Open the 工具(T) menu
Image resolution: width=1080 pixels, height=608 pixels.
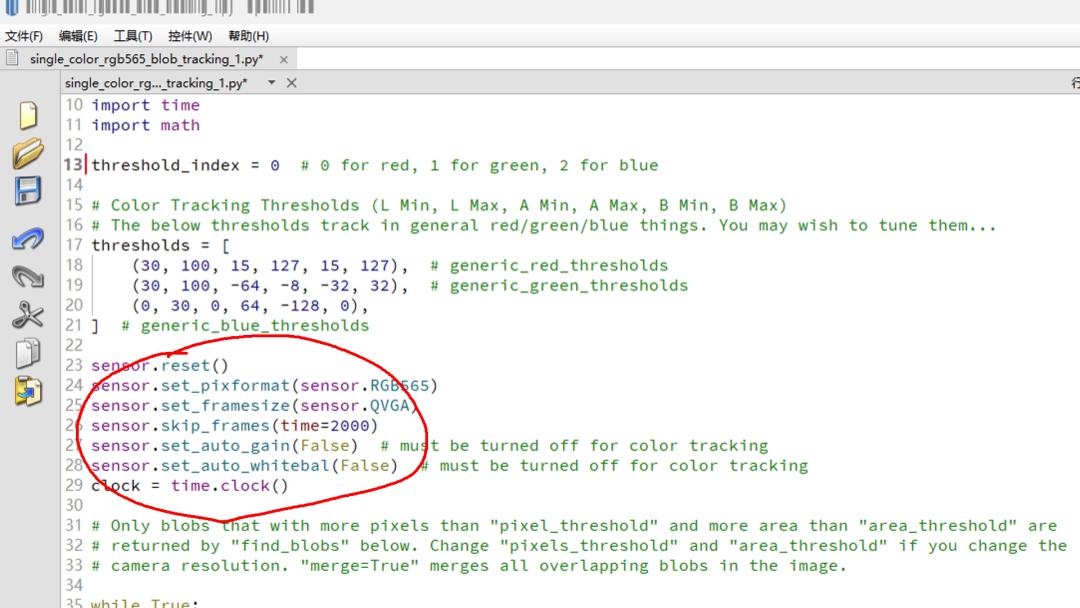tap(133, 36)
